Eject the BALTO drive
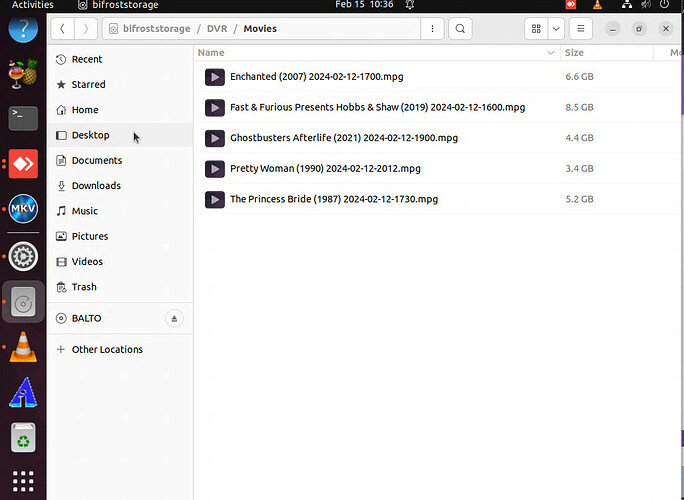 [174, 319]
